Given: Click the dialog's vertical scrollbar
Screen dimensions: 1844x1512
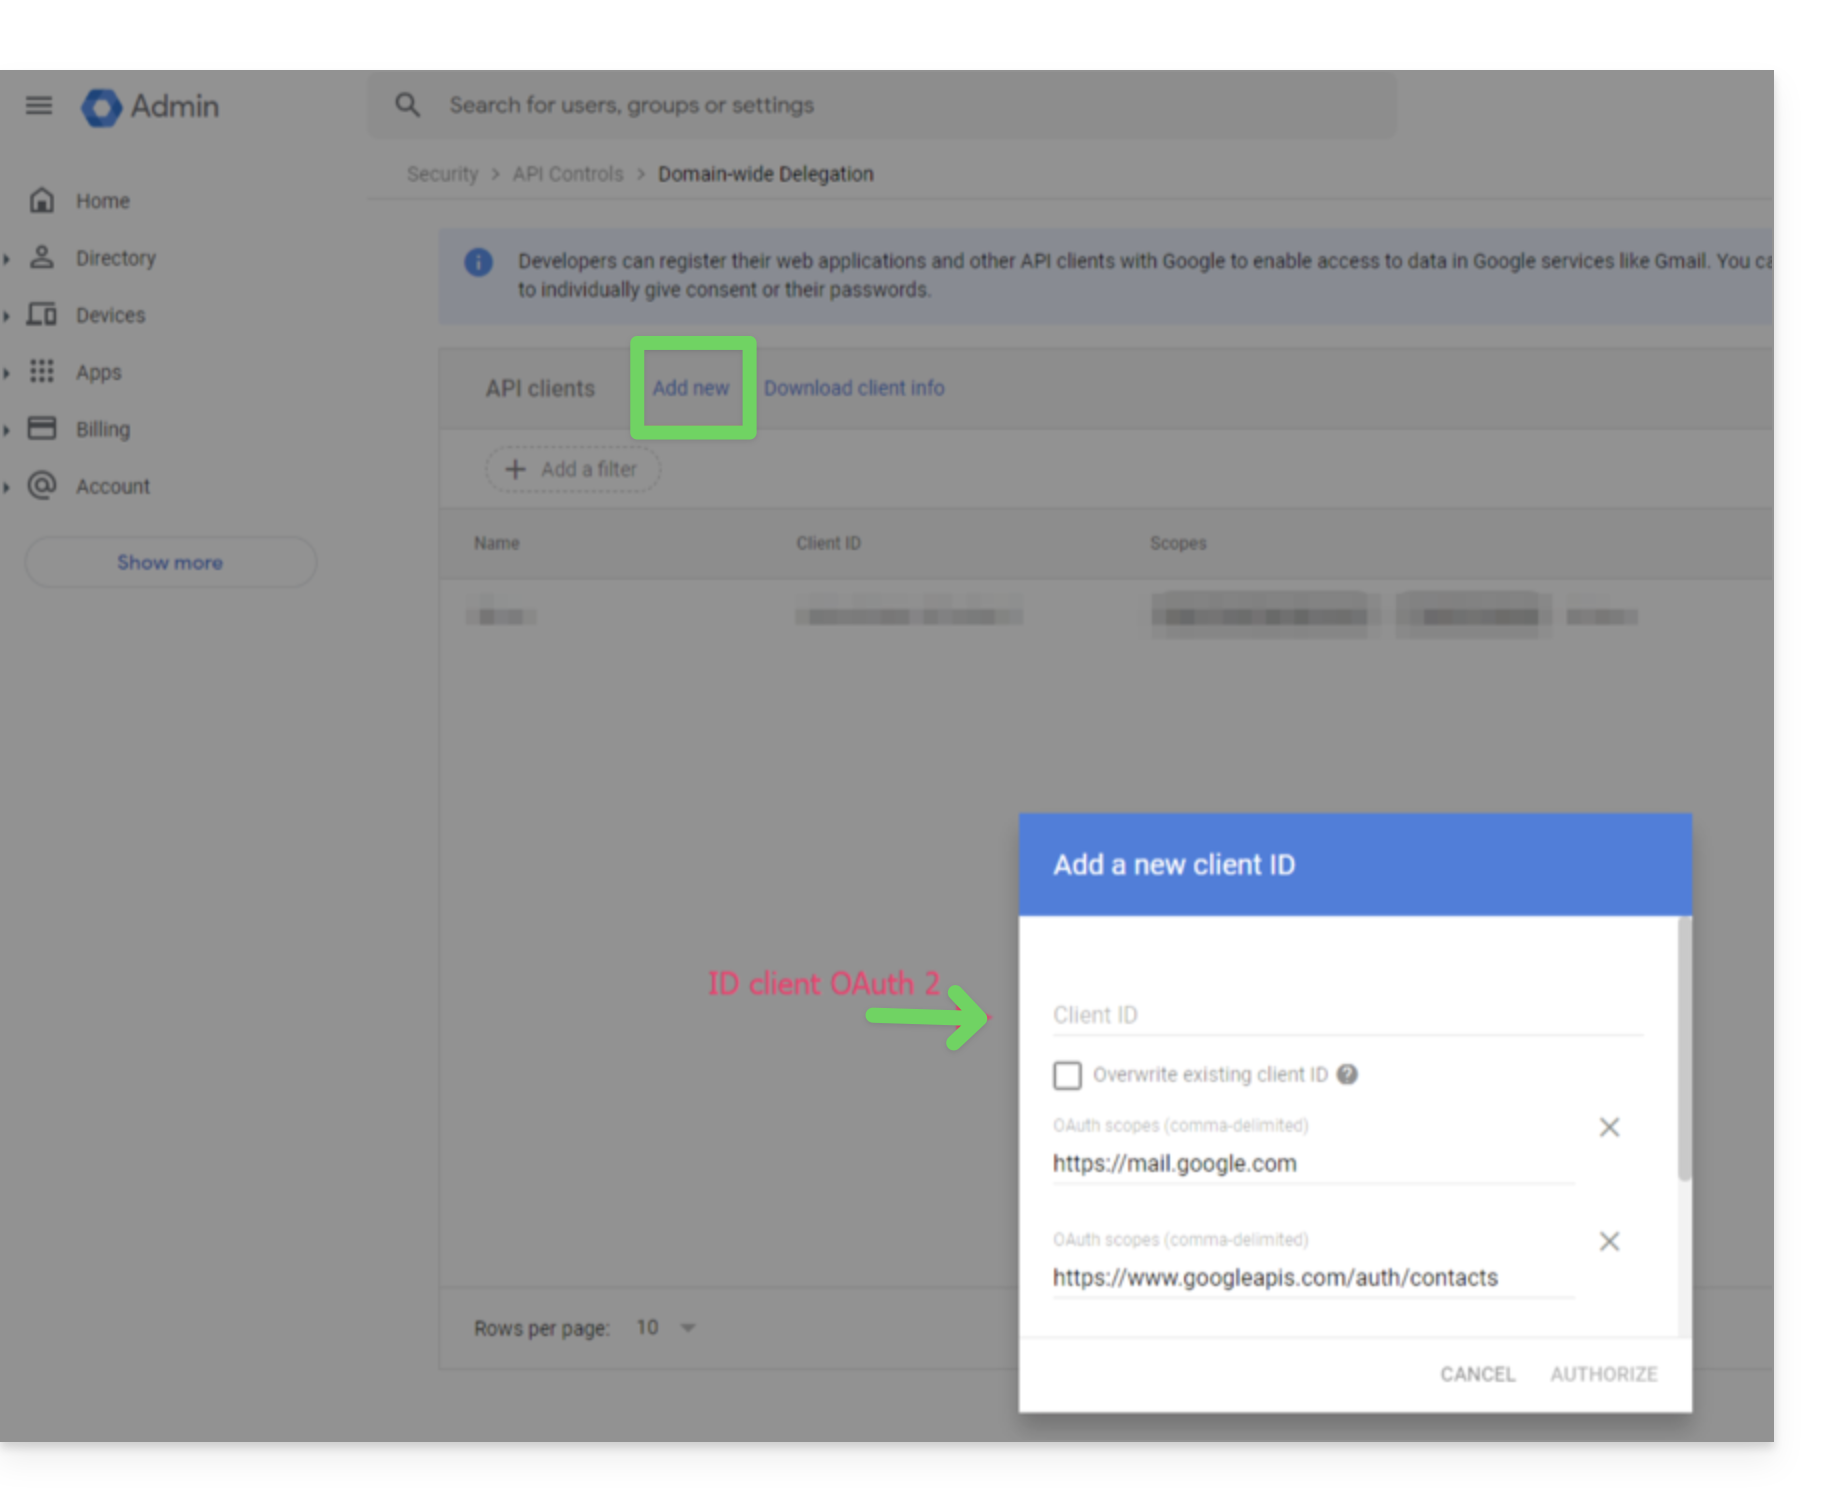Looking at the screenshot, I should tap(1685, 1049).
